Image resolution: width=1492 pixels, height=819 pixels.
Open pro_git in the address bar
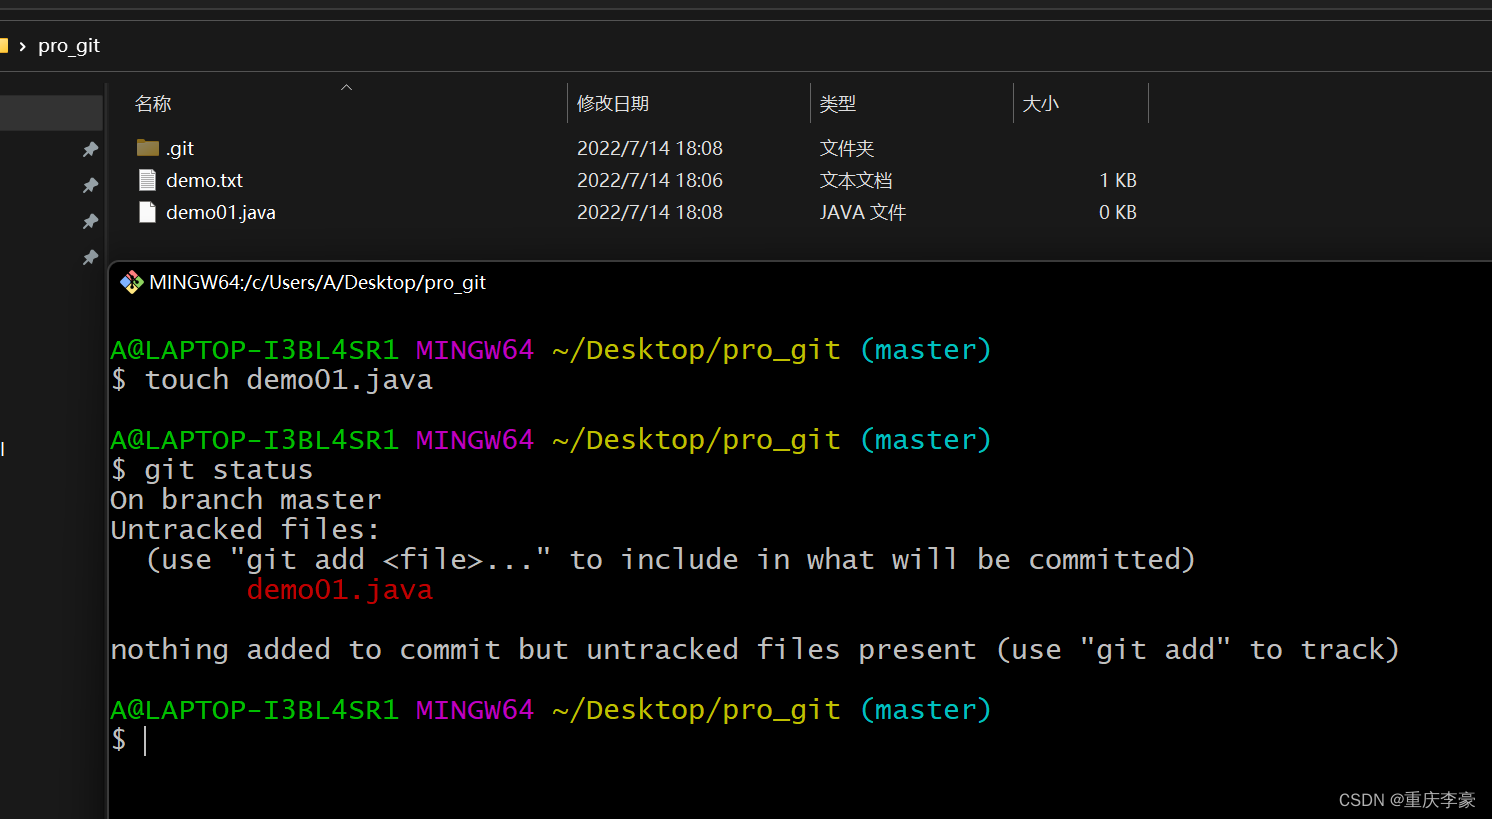pyautogui.click(x=69, y=46)
